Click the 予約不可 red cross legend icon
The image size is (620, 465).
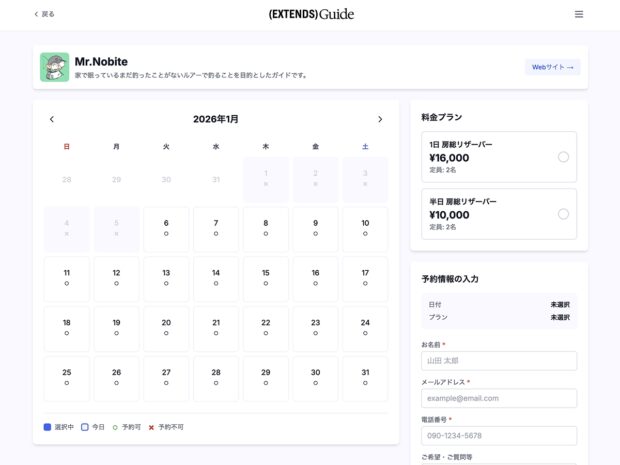[151, 427]
